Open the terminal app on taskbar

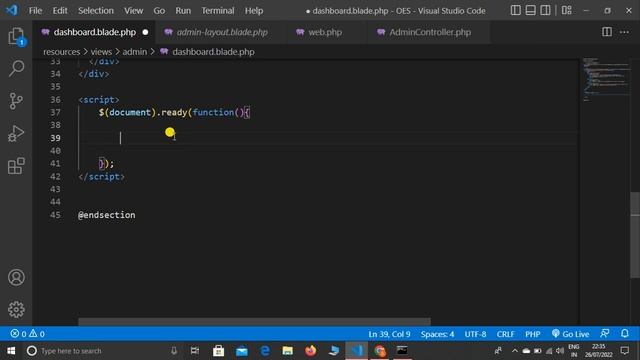click(x=402, y=351)
